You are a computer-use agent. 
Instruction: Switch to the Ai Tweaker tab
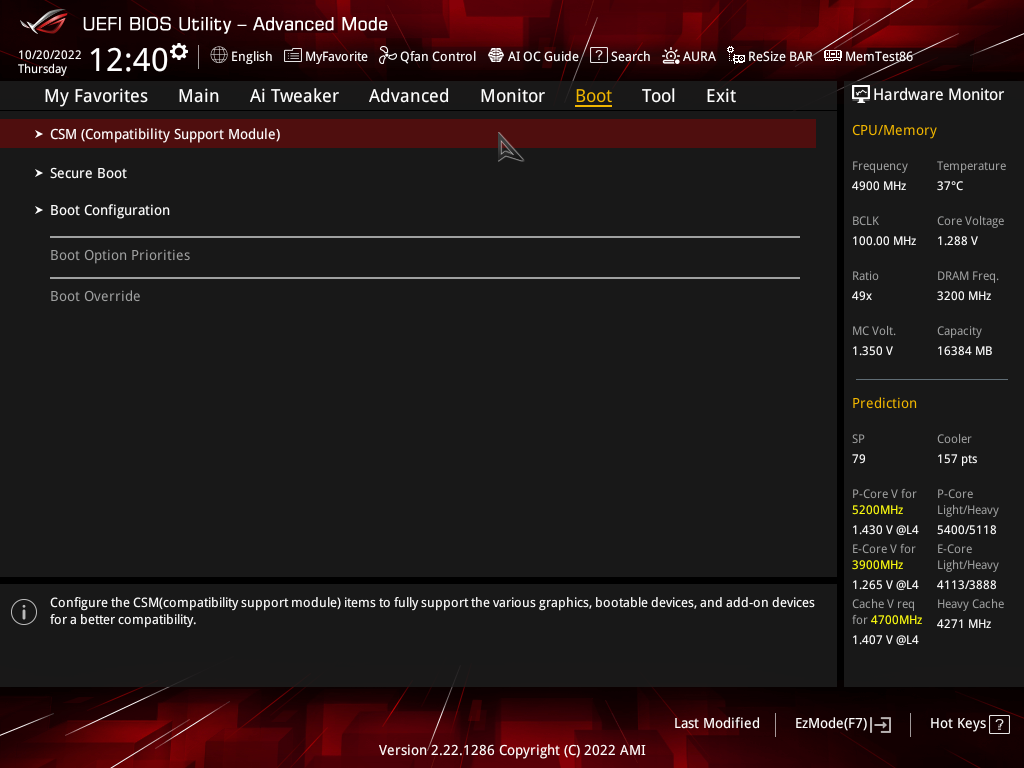click(294, 96)
